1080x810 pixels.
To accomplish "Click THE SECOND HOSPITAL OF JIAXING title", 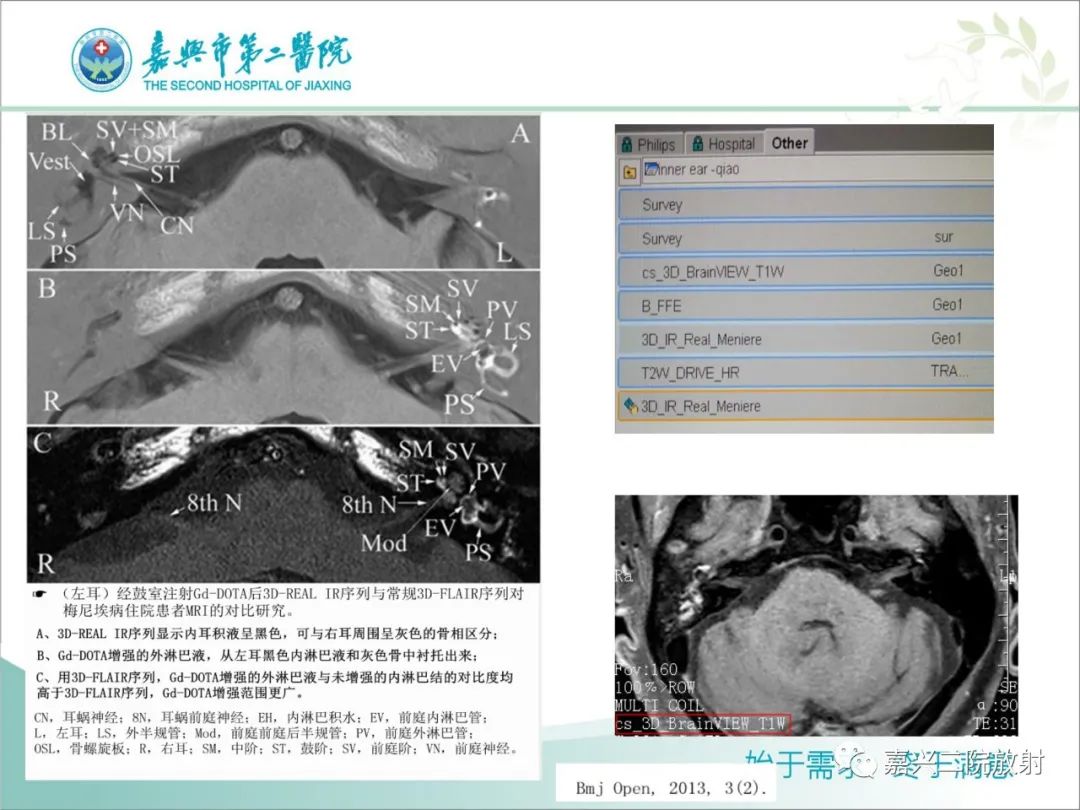I will [247, 85].
